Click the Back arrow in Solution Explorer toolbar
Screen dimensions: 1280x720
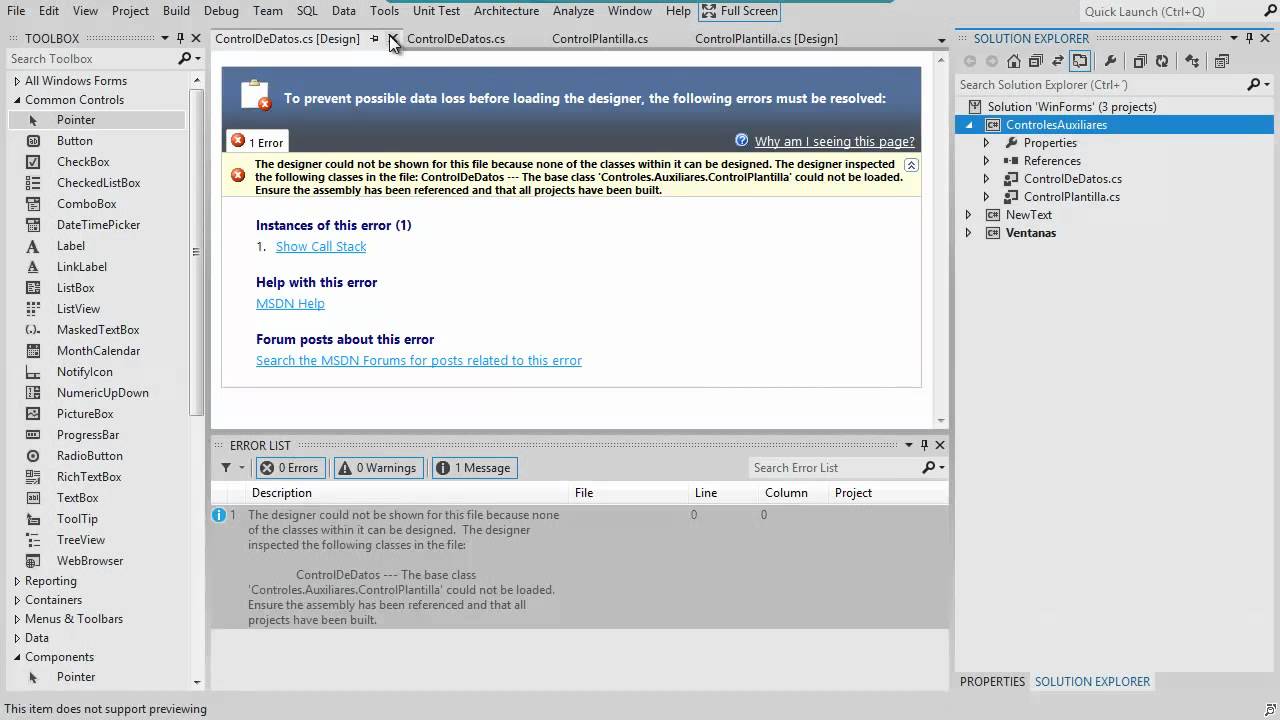click(x=969, y=61)
